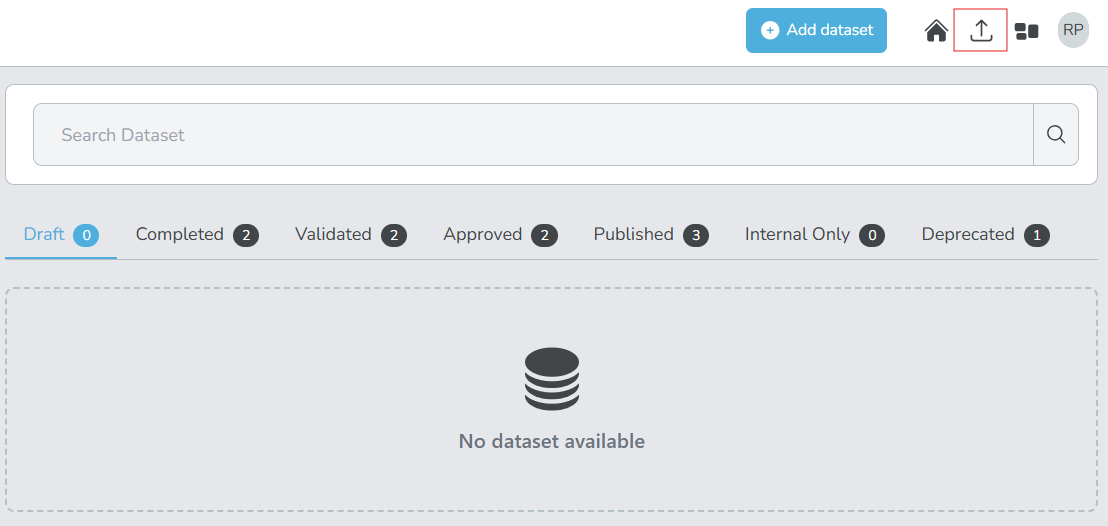Open the dashboard layout icon
Image resolution: width=1108 pixels, height=526 pixels.
[x=1026, y=31]
